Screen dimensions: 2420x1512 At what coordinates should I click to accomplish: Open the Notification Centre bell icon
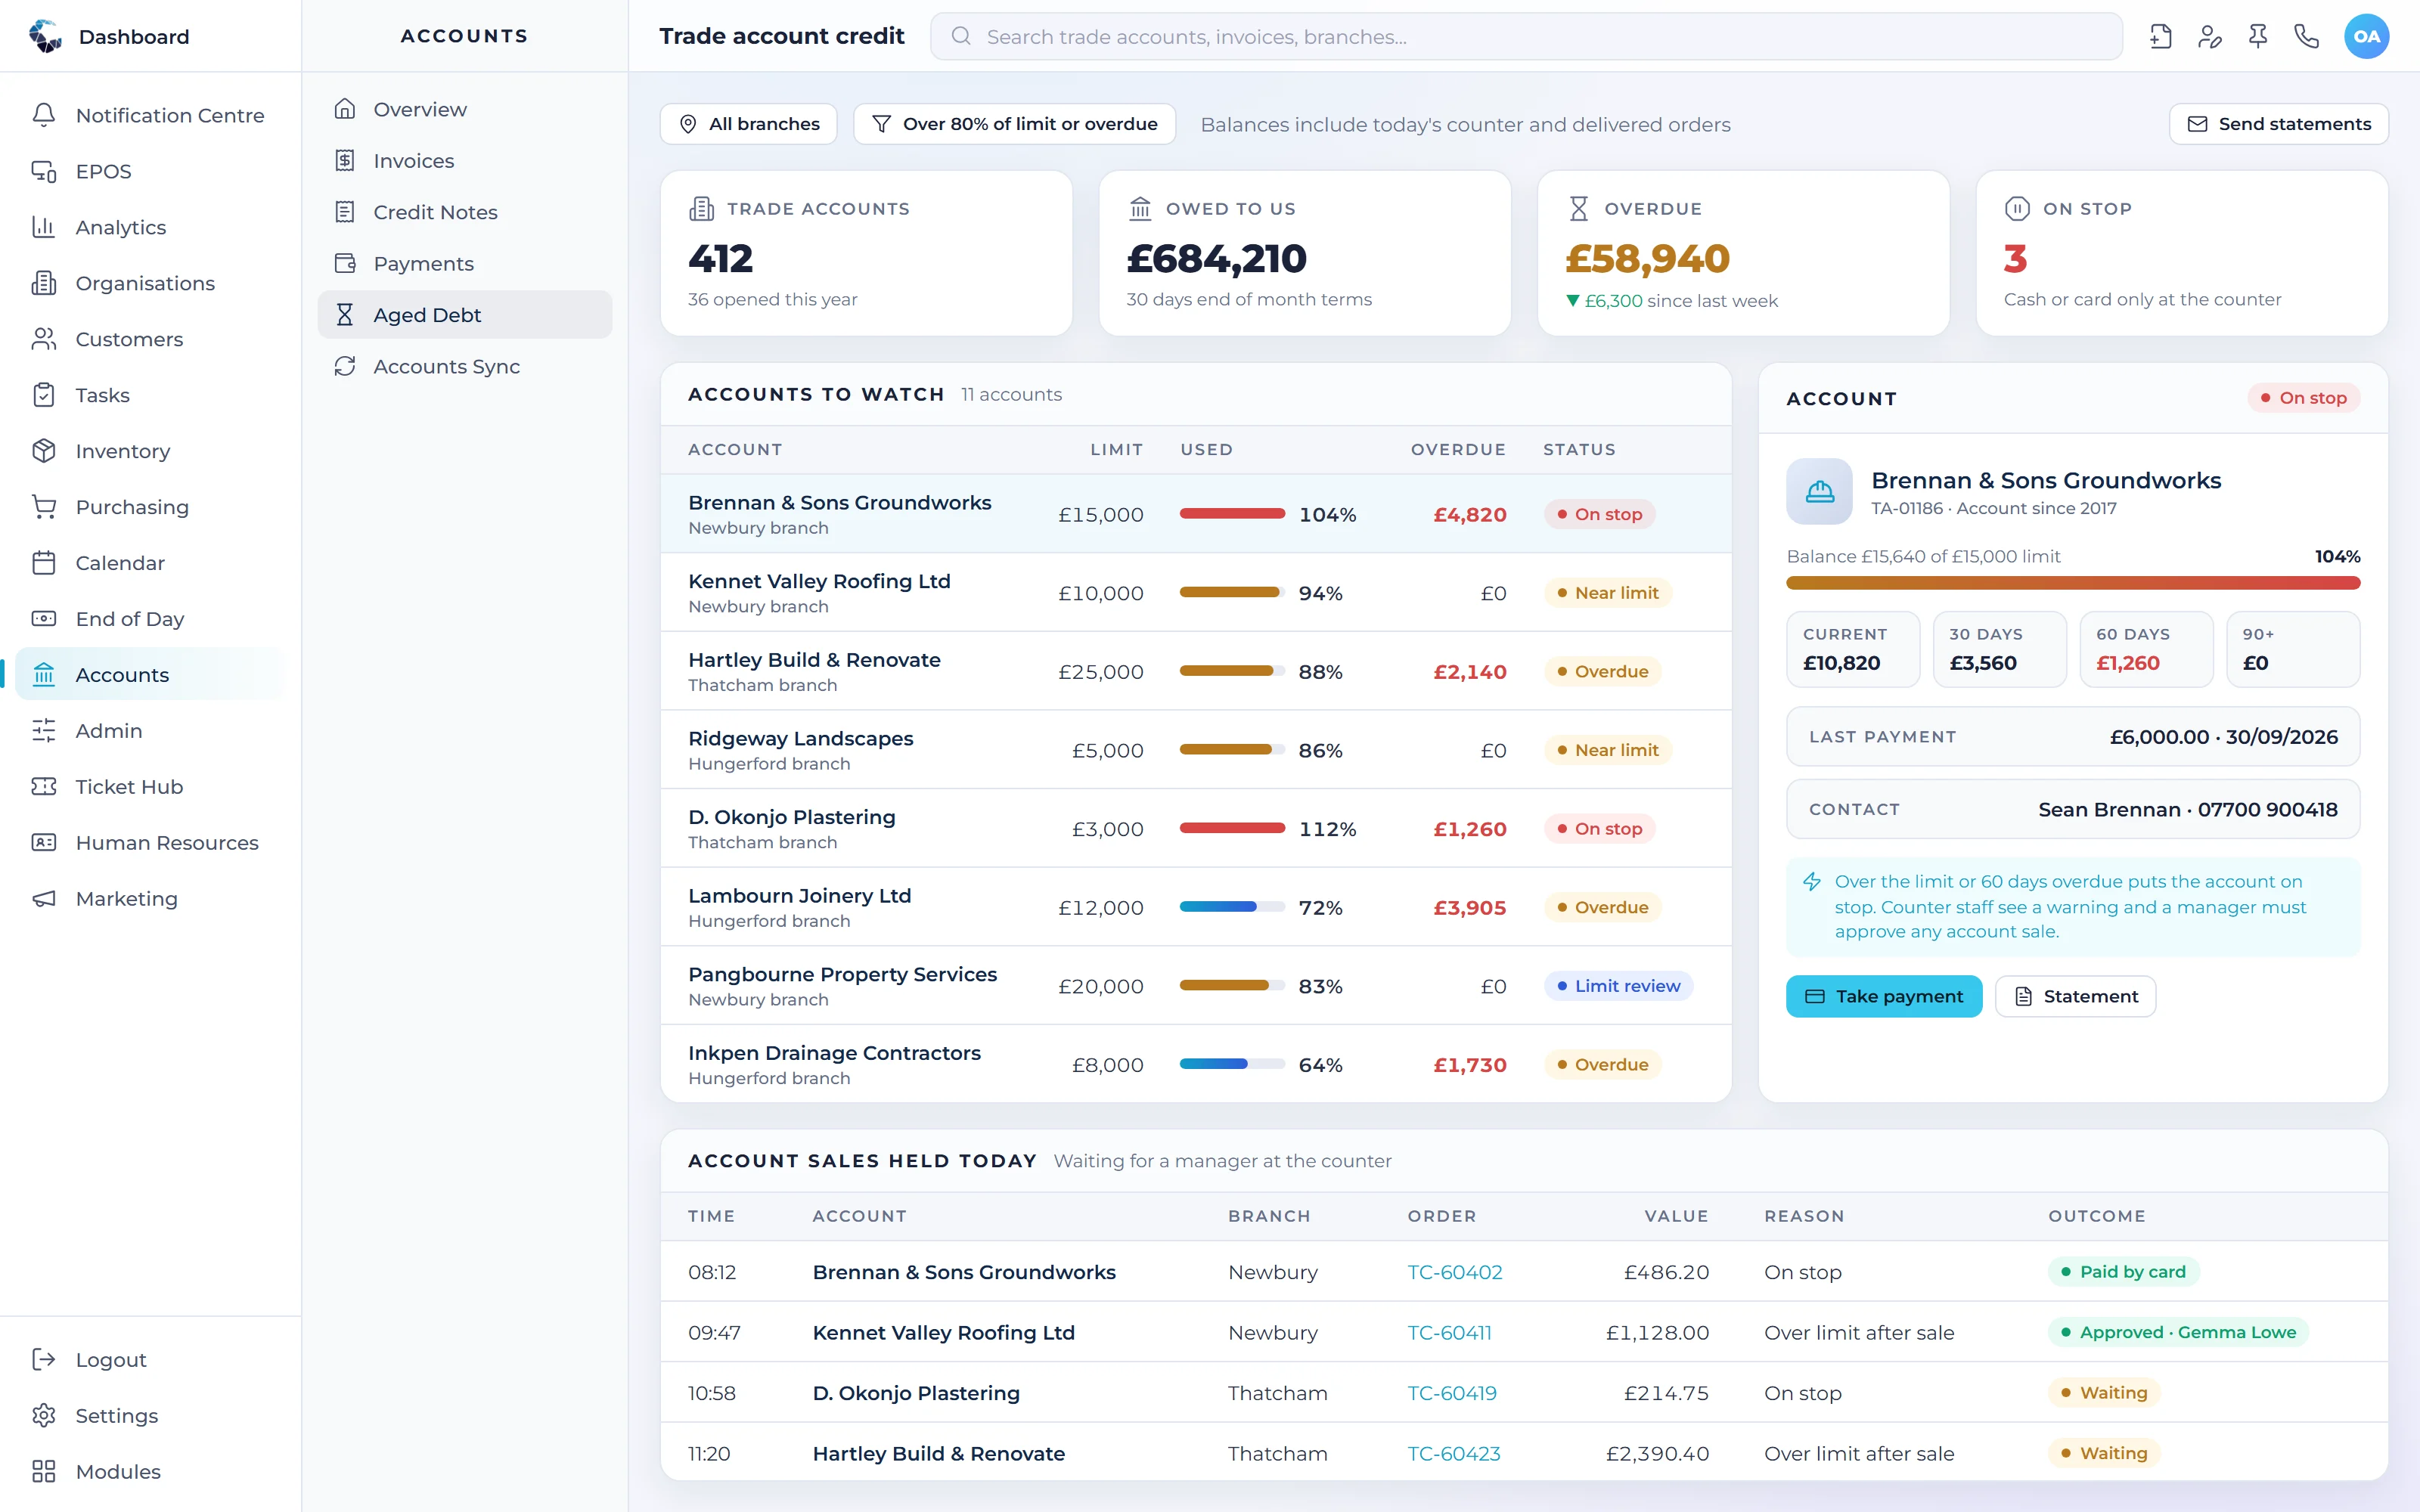(x=43, y=115)
